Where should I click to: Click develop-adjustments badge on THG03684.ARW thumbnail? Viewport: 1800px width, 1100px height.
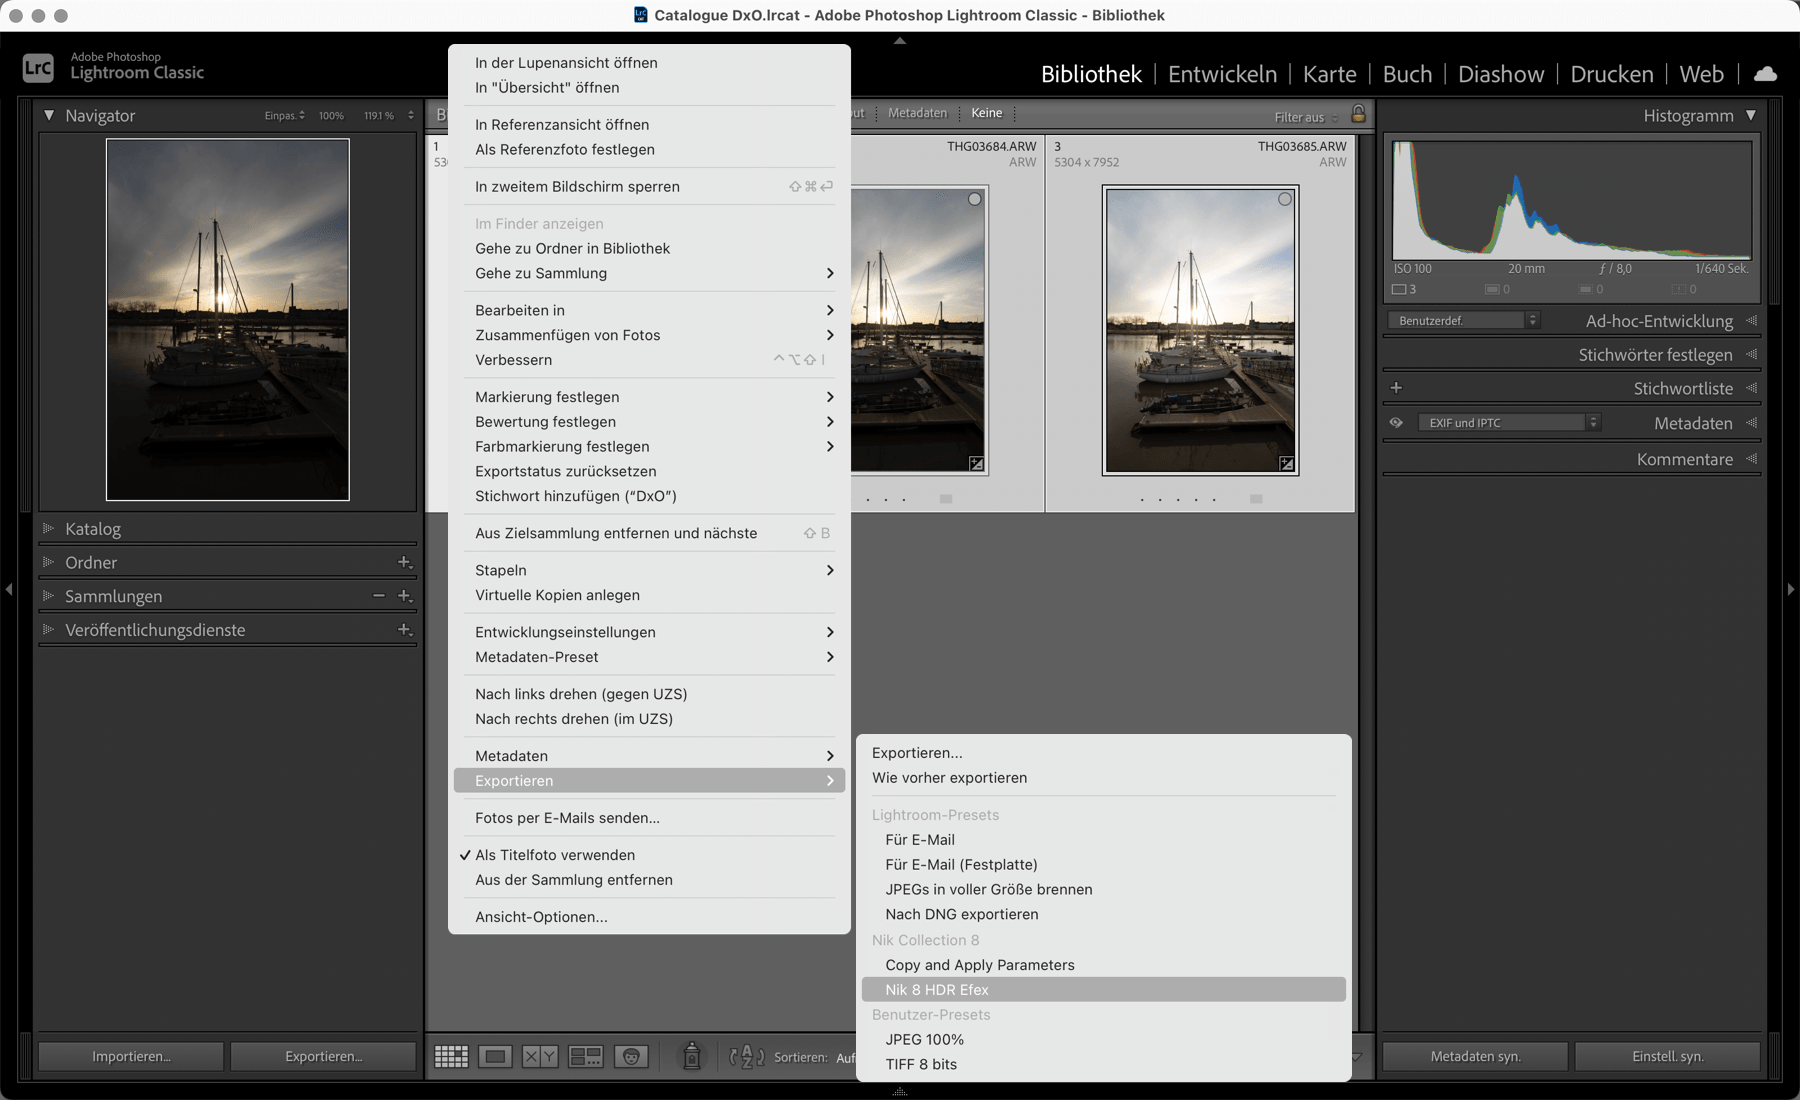coord(976,464)
